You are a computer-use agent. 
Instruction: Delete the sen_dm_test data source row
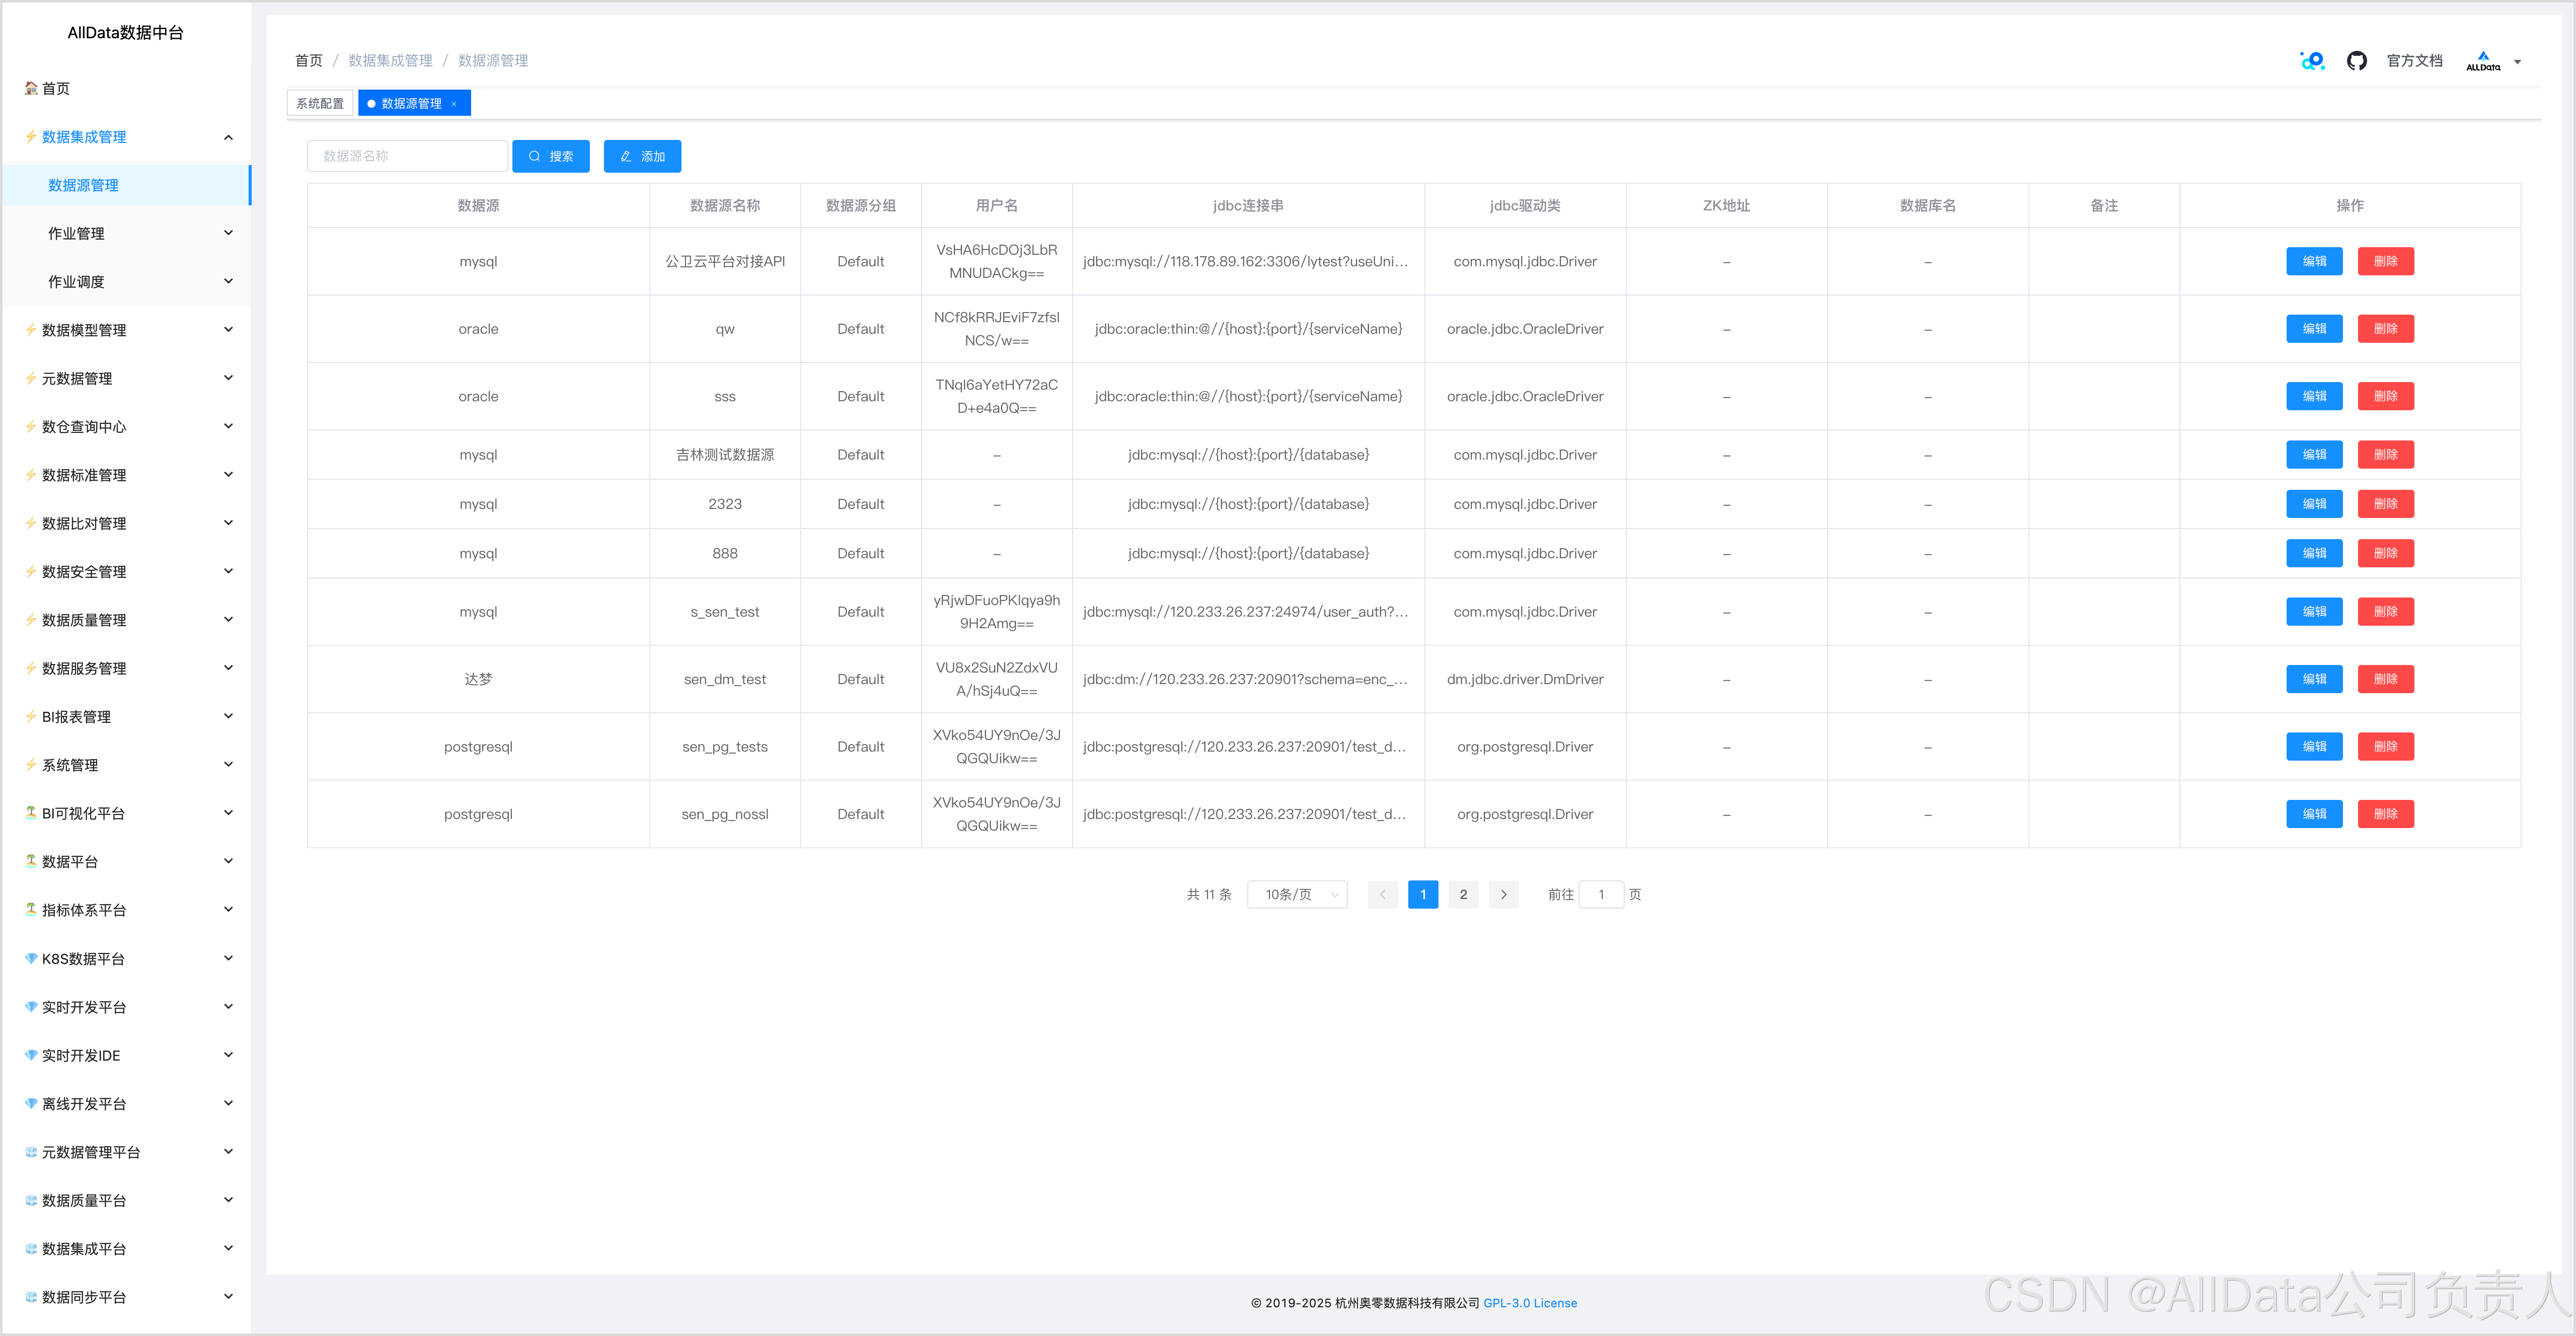[x=2385, y=679]
